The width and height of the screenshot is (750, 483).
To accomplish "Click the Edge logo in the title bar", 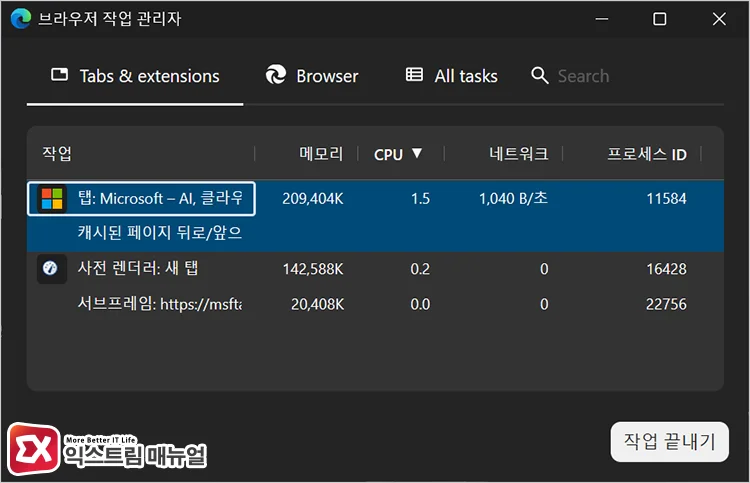I will click(x=21, y=19).
